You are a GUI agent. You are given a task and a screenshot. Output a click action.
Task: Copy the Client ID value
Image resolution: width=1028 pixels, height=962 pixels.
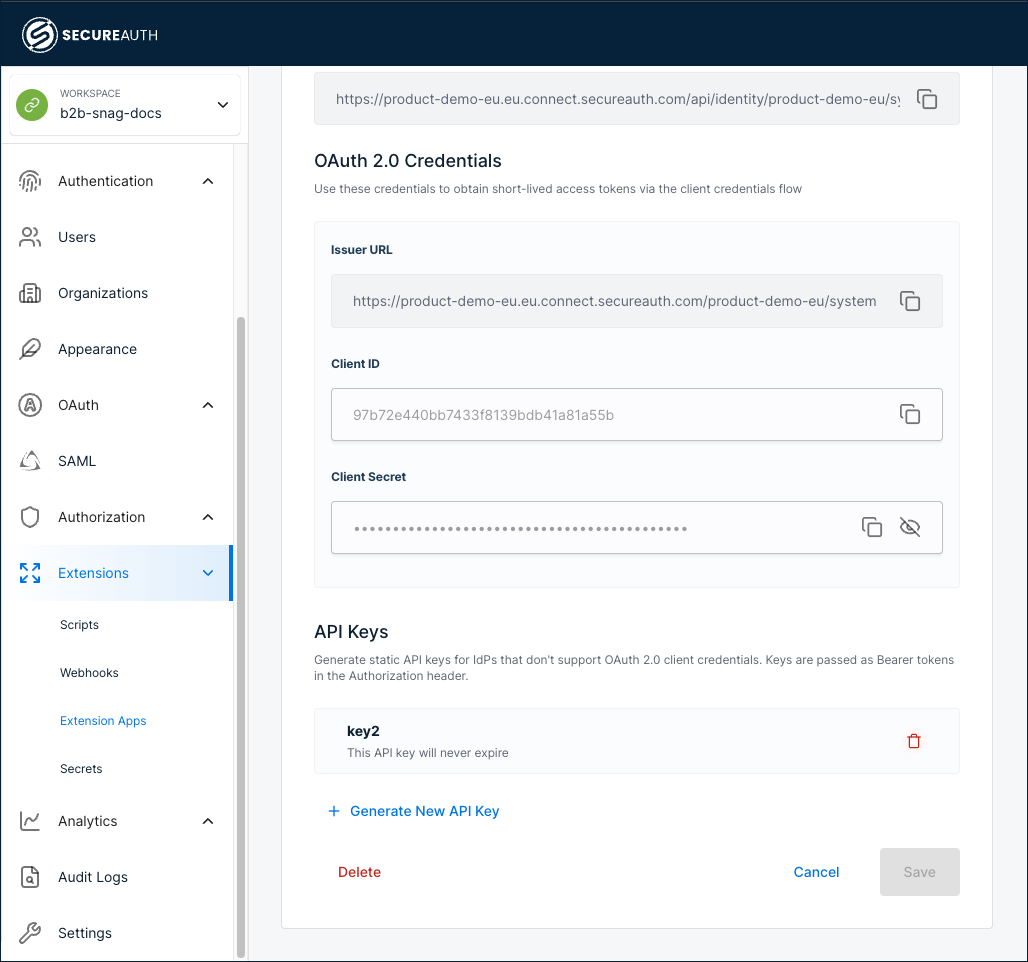pyautogui.click(x=909, y=414)
